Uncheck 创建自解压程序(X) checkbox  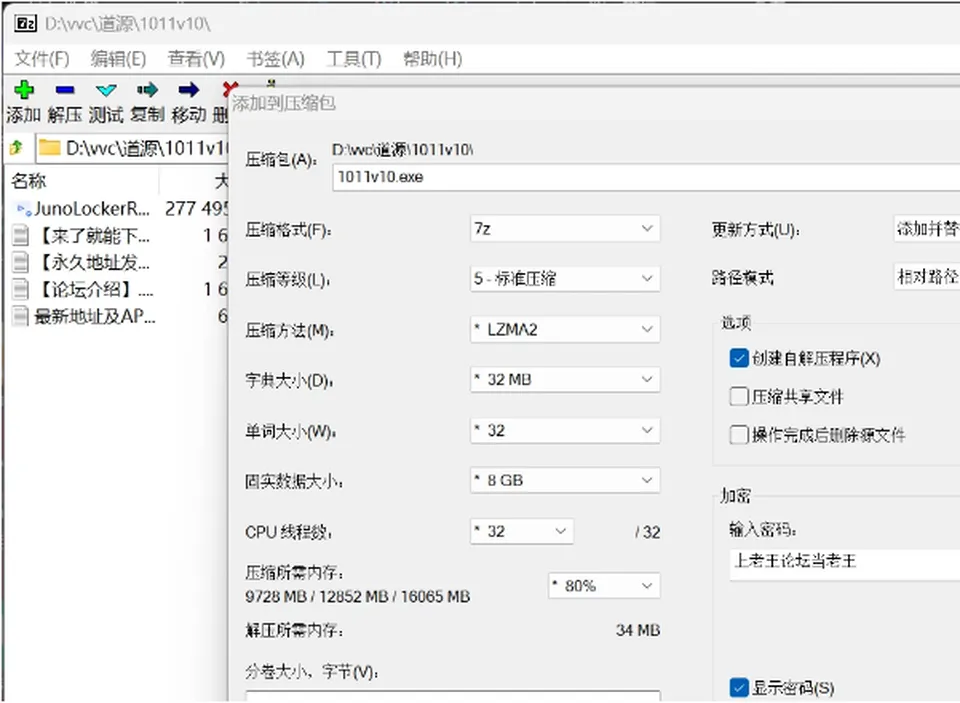click(739, 358)
